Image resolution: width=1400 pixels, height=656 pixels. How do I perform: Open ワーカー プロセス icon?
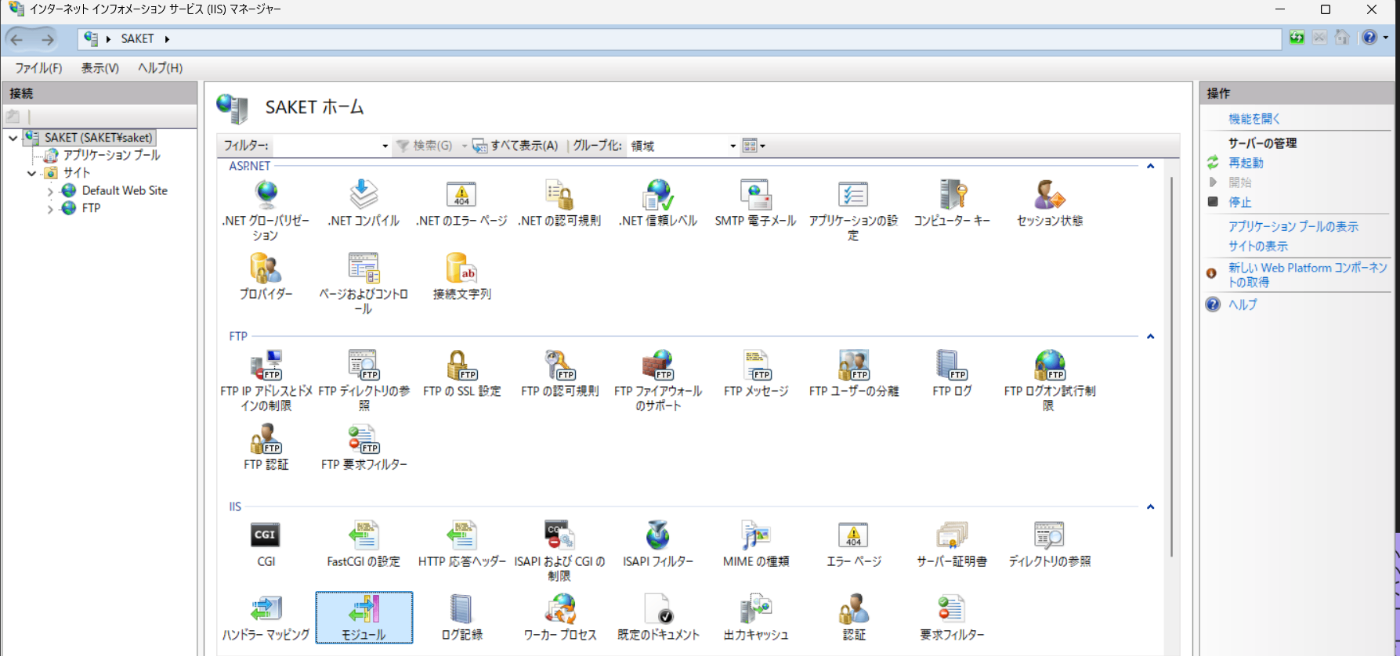point(559,617)
